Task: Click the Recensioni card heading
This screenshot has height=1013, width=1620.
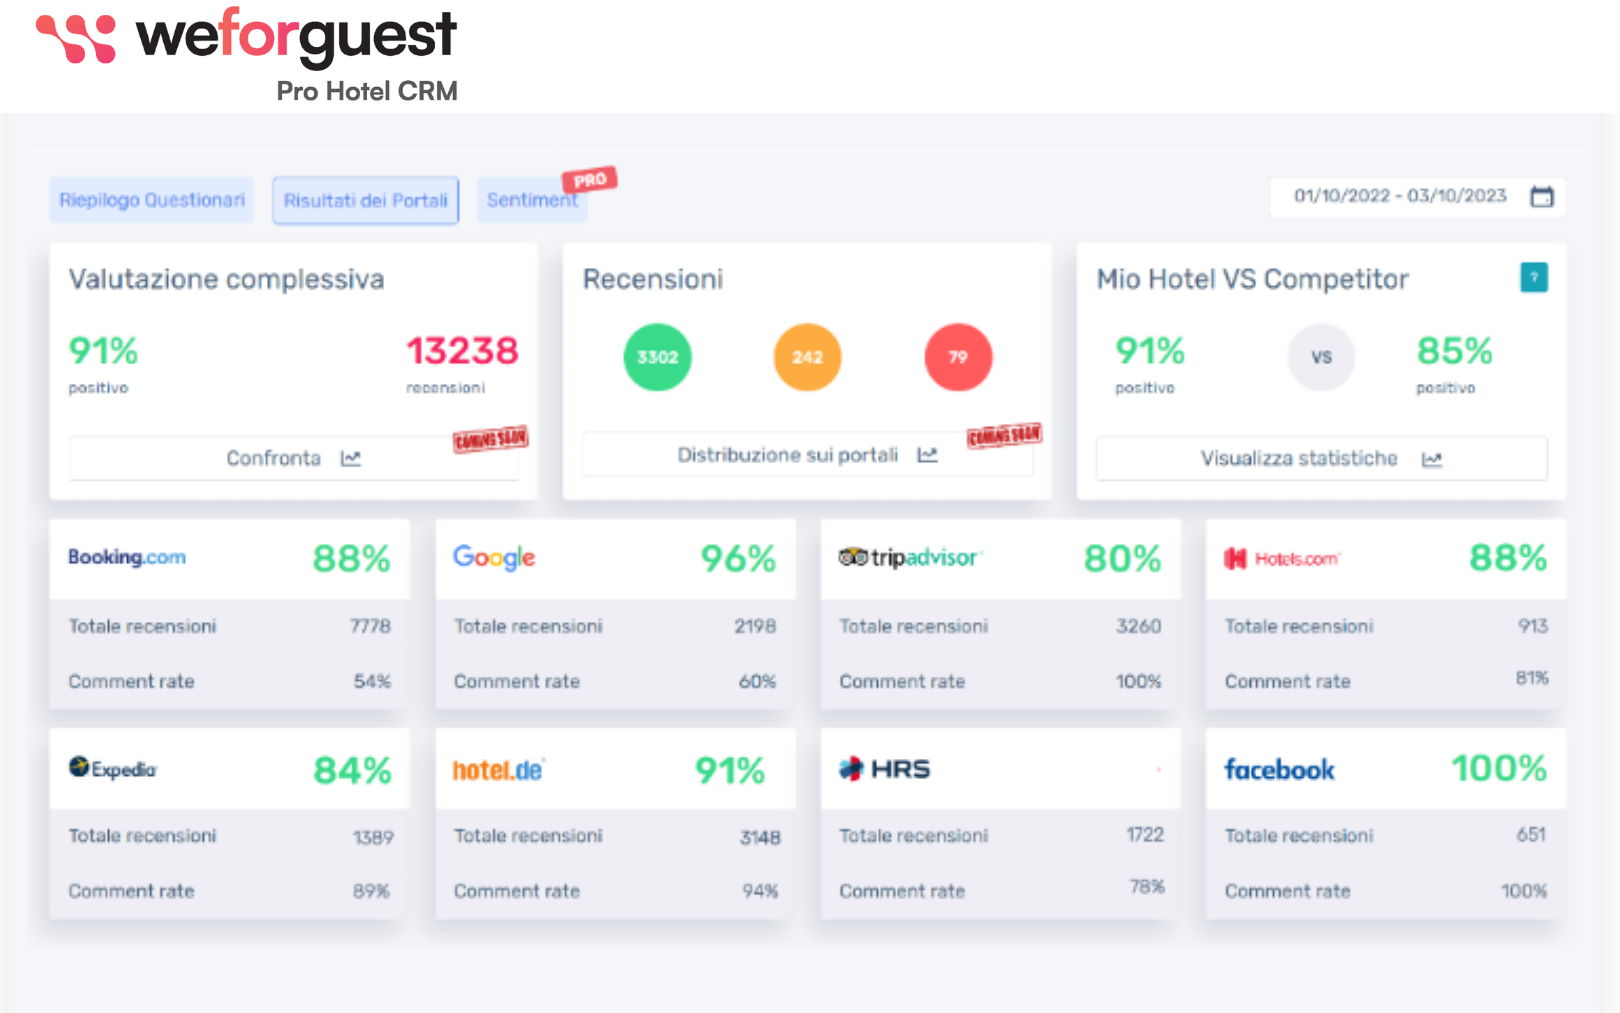Action: (653, 279)
